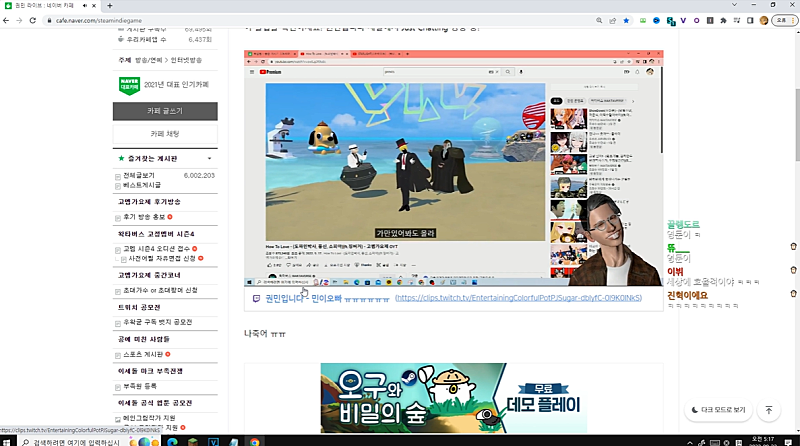Reload the page with refresh icon

coord(33,20)
